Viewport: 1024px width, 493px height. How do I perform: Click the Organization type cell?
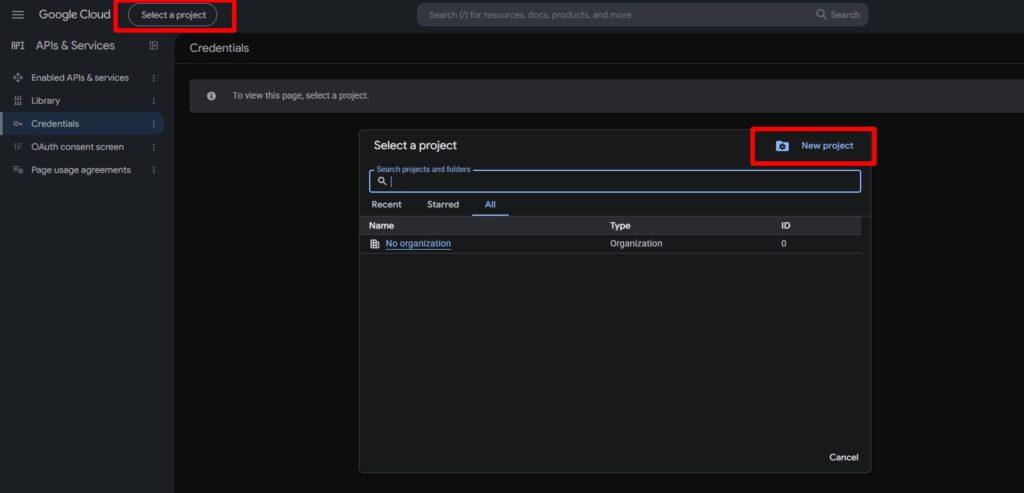636,244
